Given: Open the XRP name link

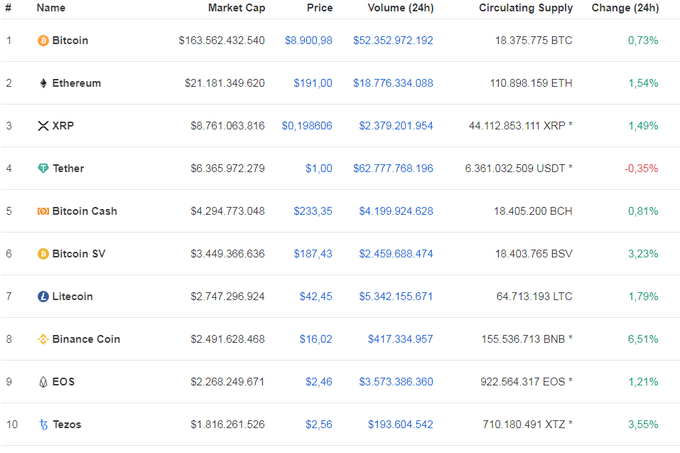Looking at the screenshot, I should tap(63, 126).
